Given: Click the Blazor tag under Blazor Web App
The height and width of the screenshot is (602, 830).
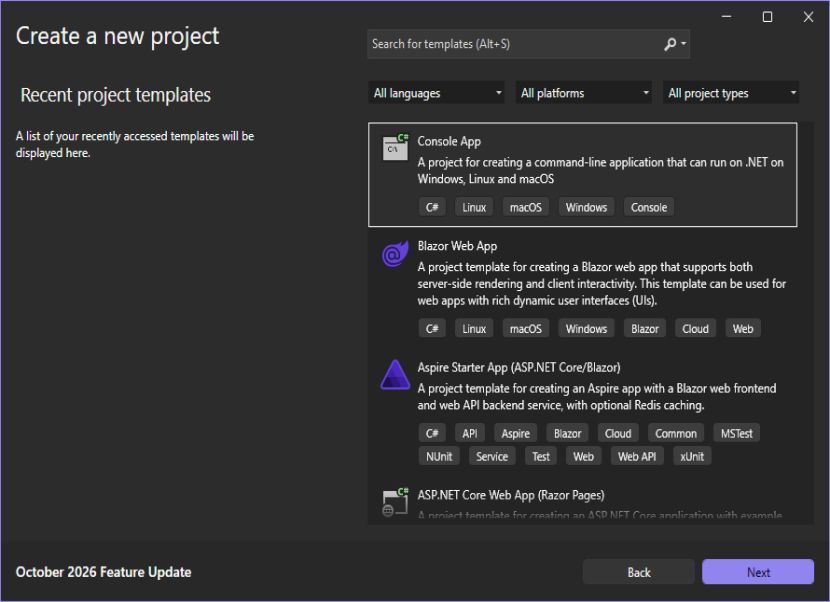Looking at the screenshot, I should (645, 329).
